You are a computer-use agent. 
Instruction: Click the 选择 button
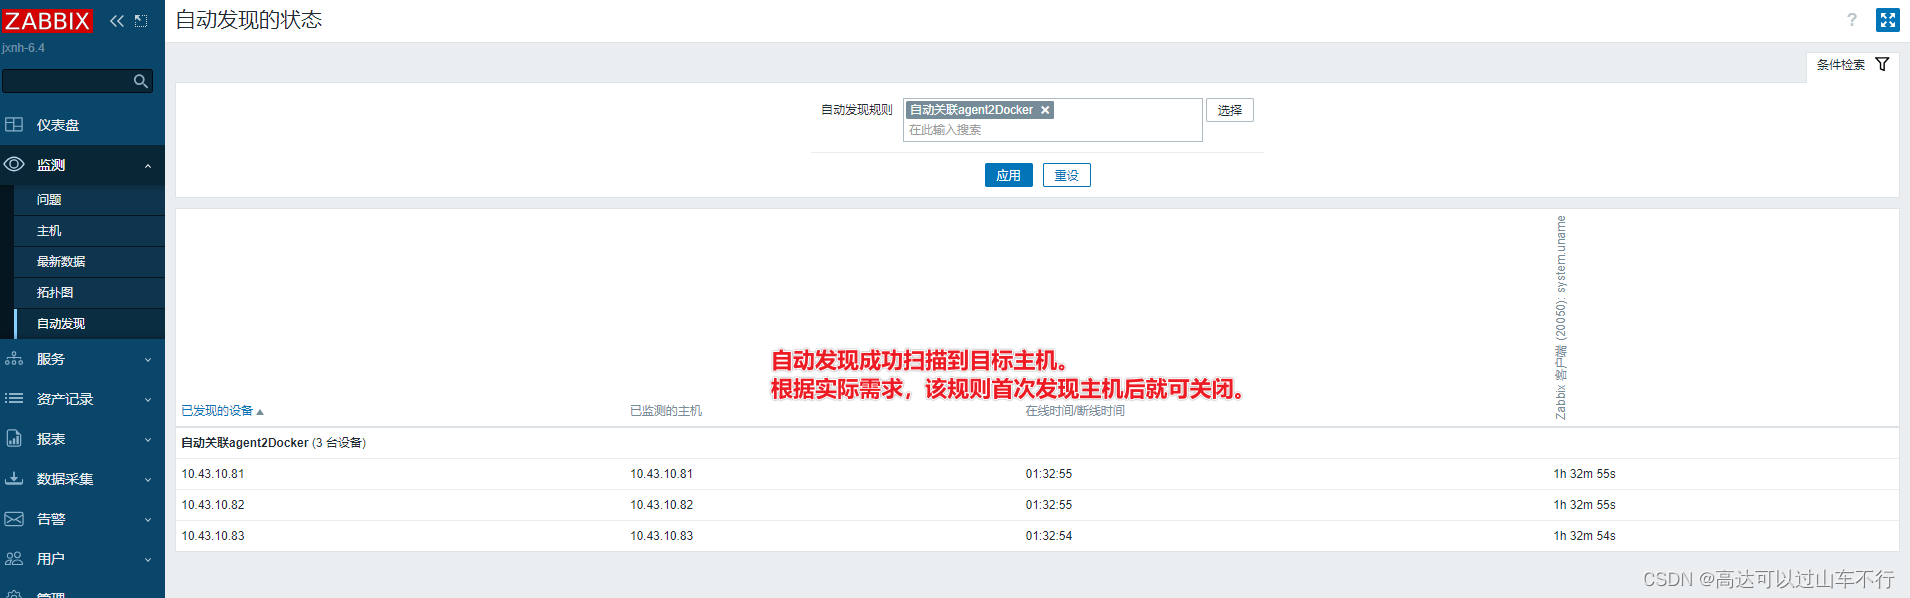pos(1229,110)
